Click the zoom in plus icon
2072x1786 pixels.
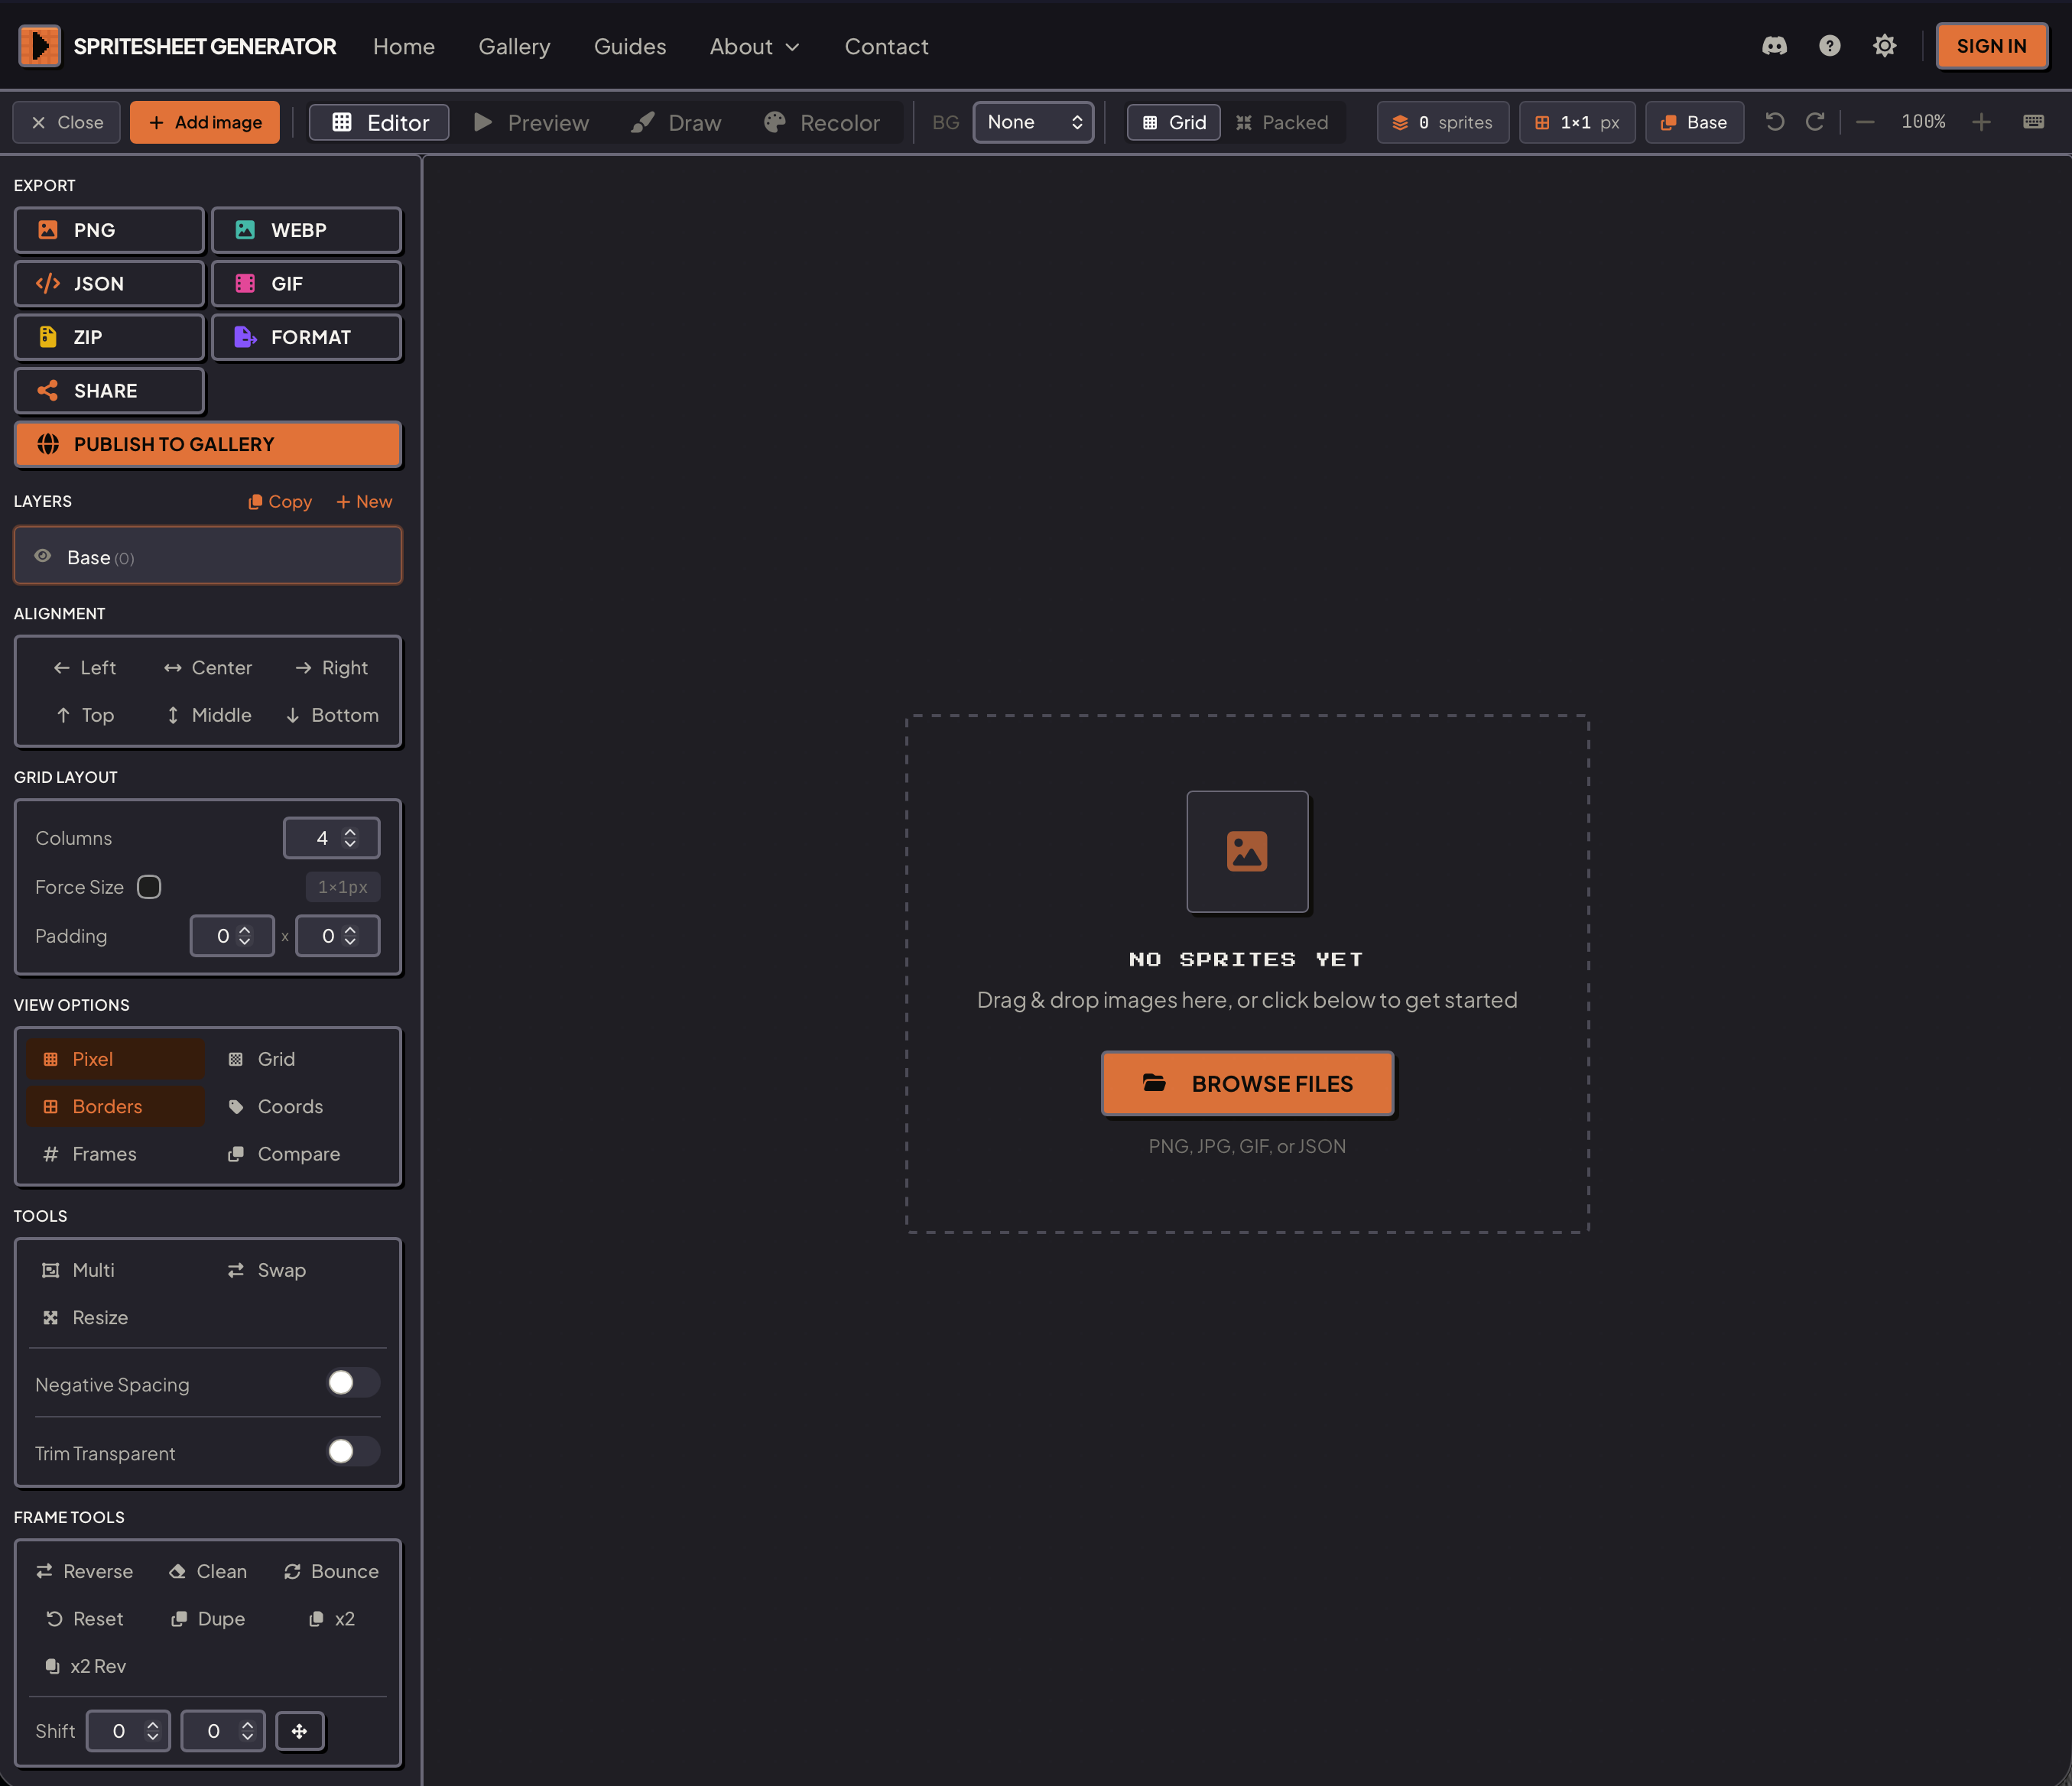[1981, 122]
